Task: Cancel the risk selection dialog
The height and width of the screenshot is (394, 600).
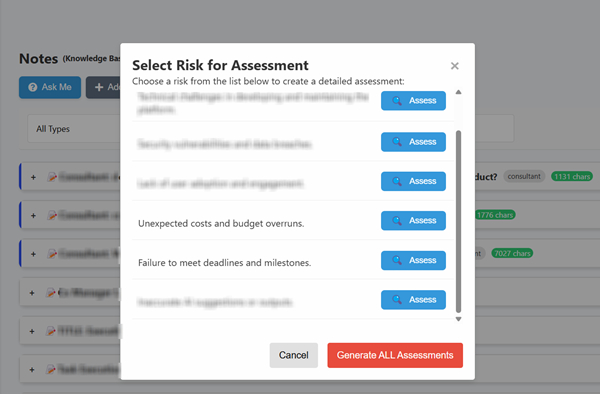Action: tap(293, 355)
